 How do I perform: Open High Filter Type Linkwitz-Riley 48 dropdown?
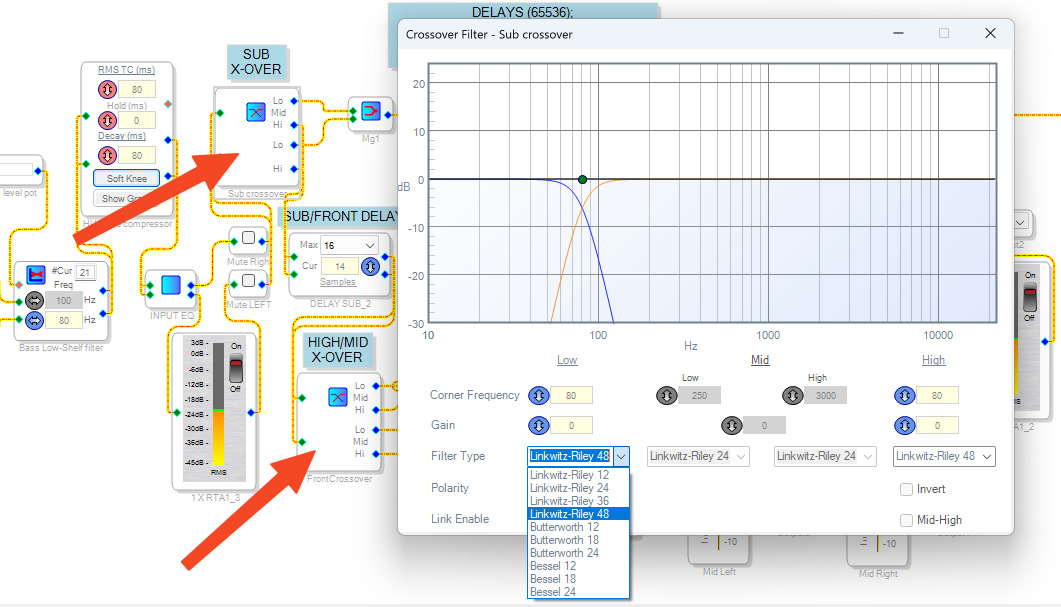tap(944, 457)
